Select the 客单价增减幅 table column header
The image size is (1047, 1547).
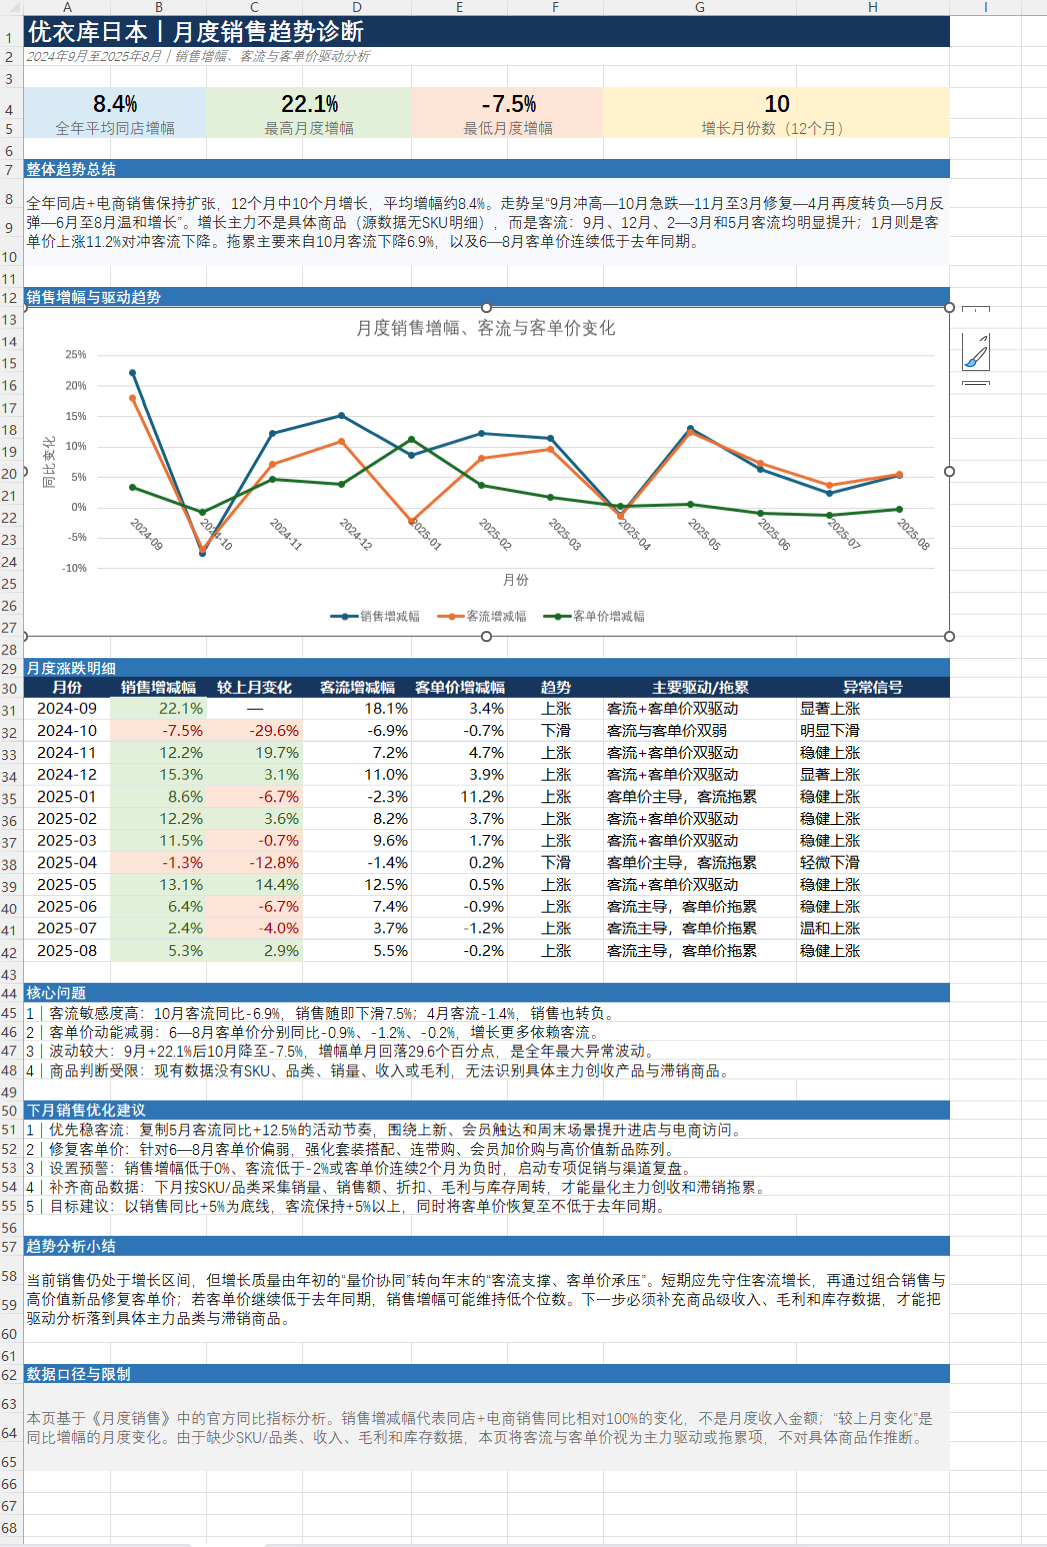pos(460,688)
